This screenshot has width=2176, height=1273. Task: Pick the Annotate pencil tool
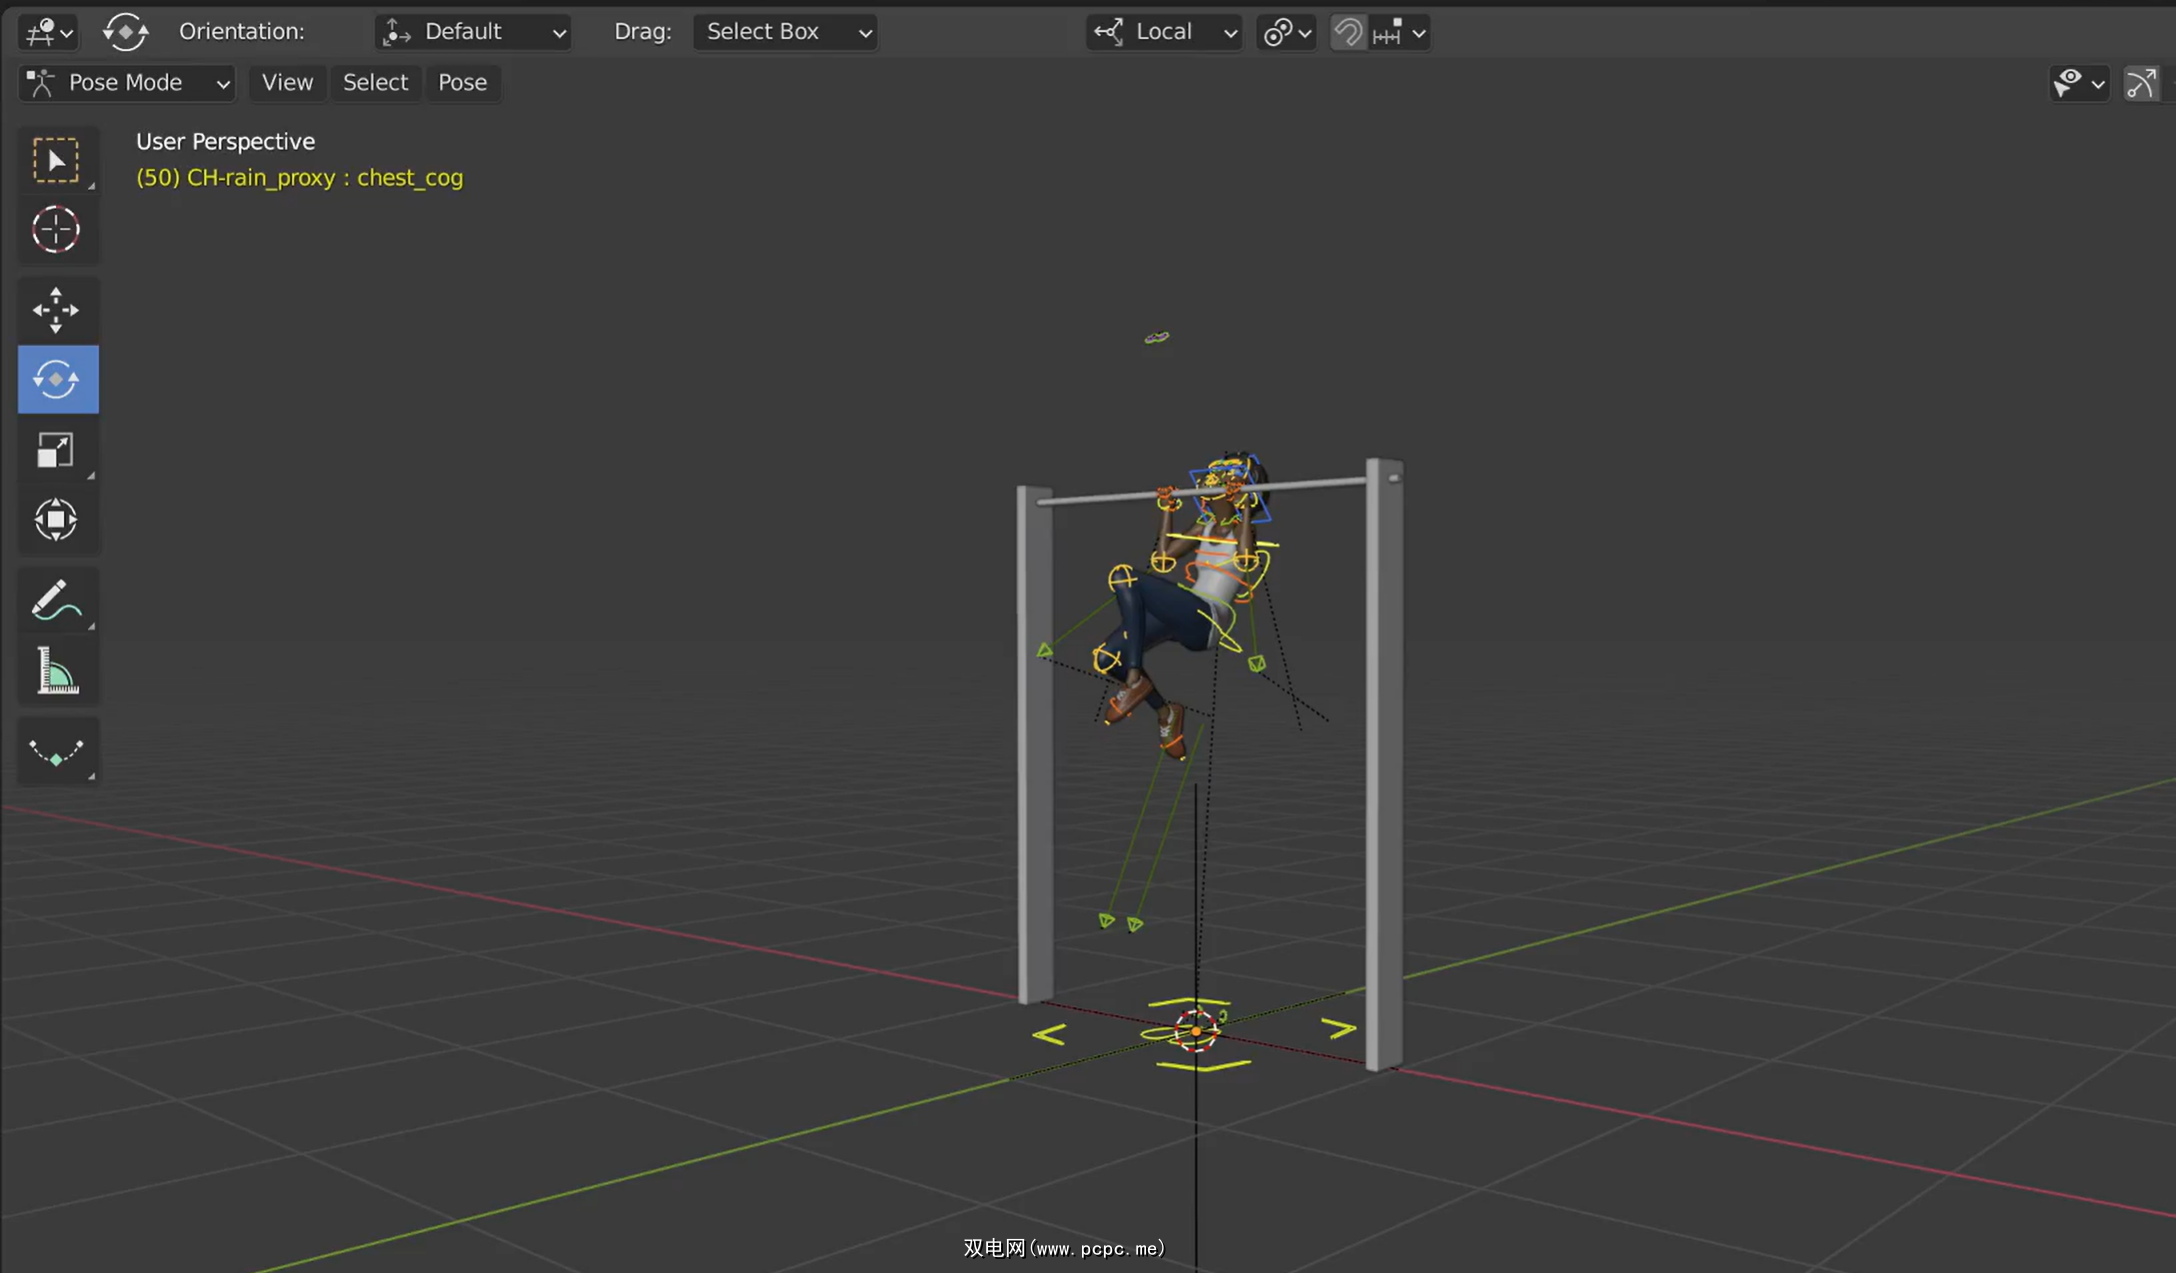click(x=56, y=601)
